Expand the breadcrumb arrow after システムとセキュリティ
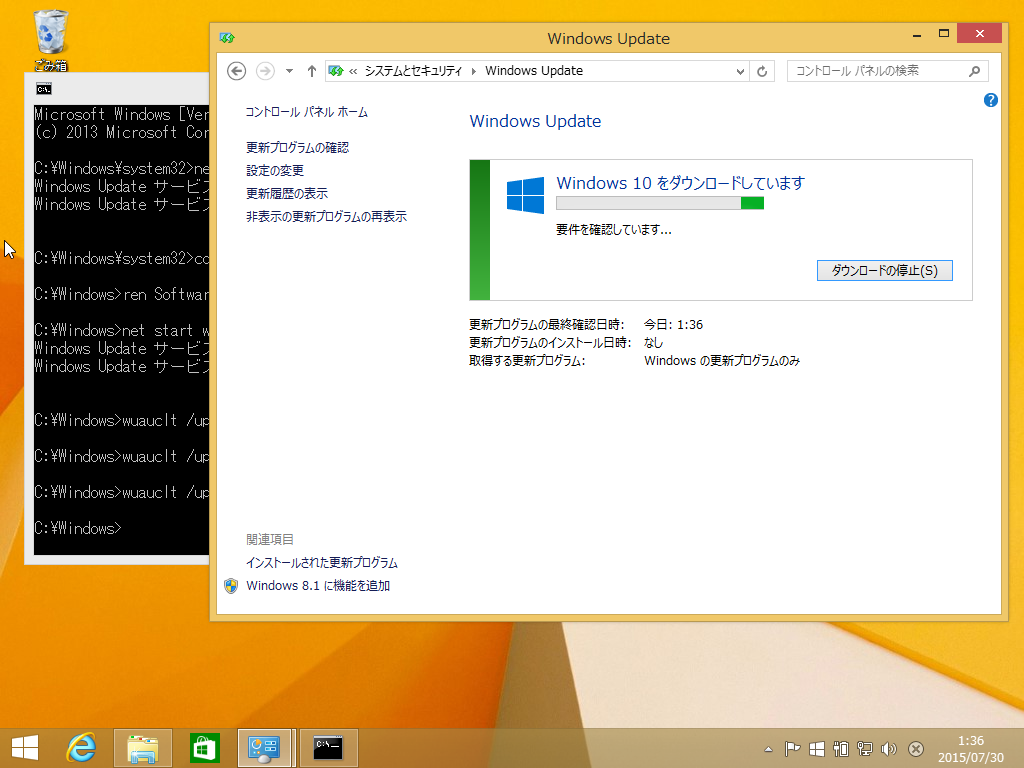Screen dimensions: 1024x768 (x=473, y=71)
